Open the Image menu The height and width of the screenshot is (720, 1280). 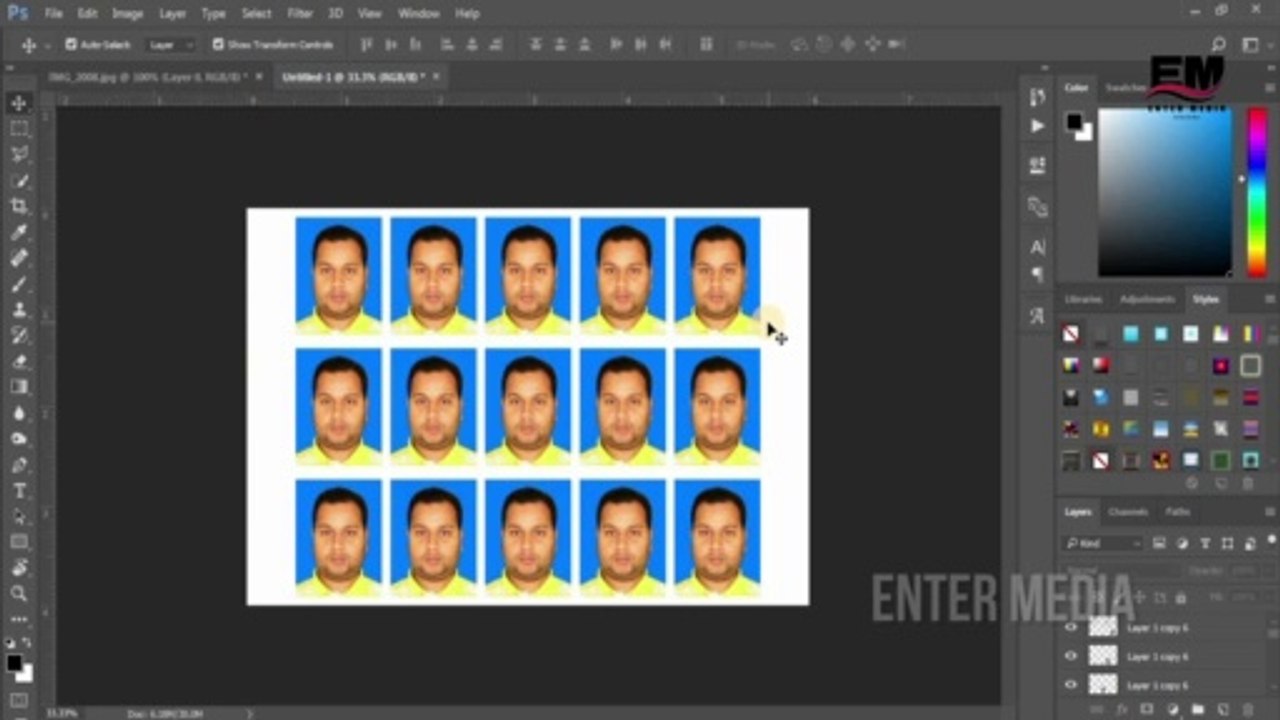[x=127, y=14]
